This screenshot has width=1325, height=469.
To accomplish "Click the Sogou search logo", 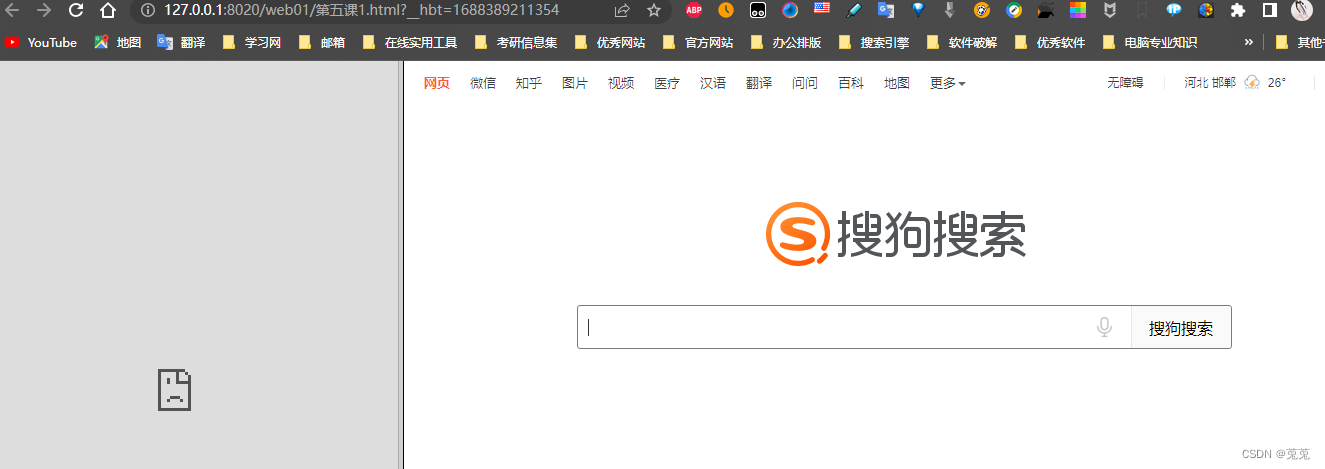I will [896, 235].
